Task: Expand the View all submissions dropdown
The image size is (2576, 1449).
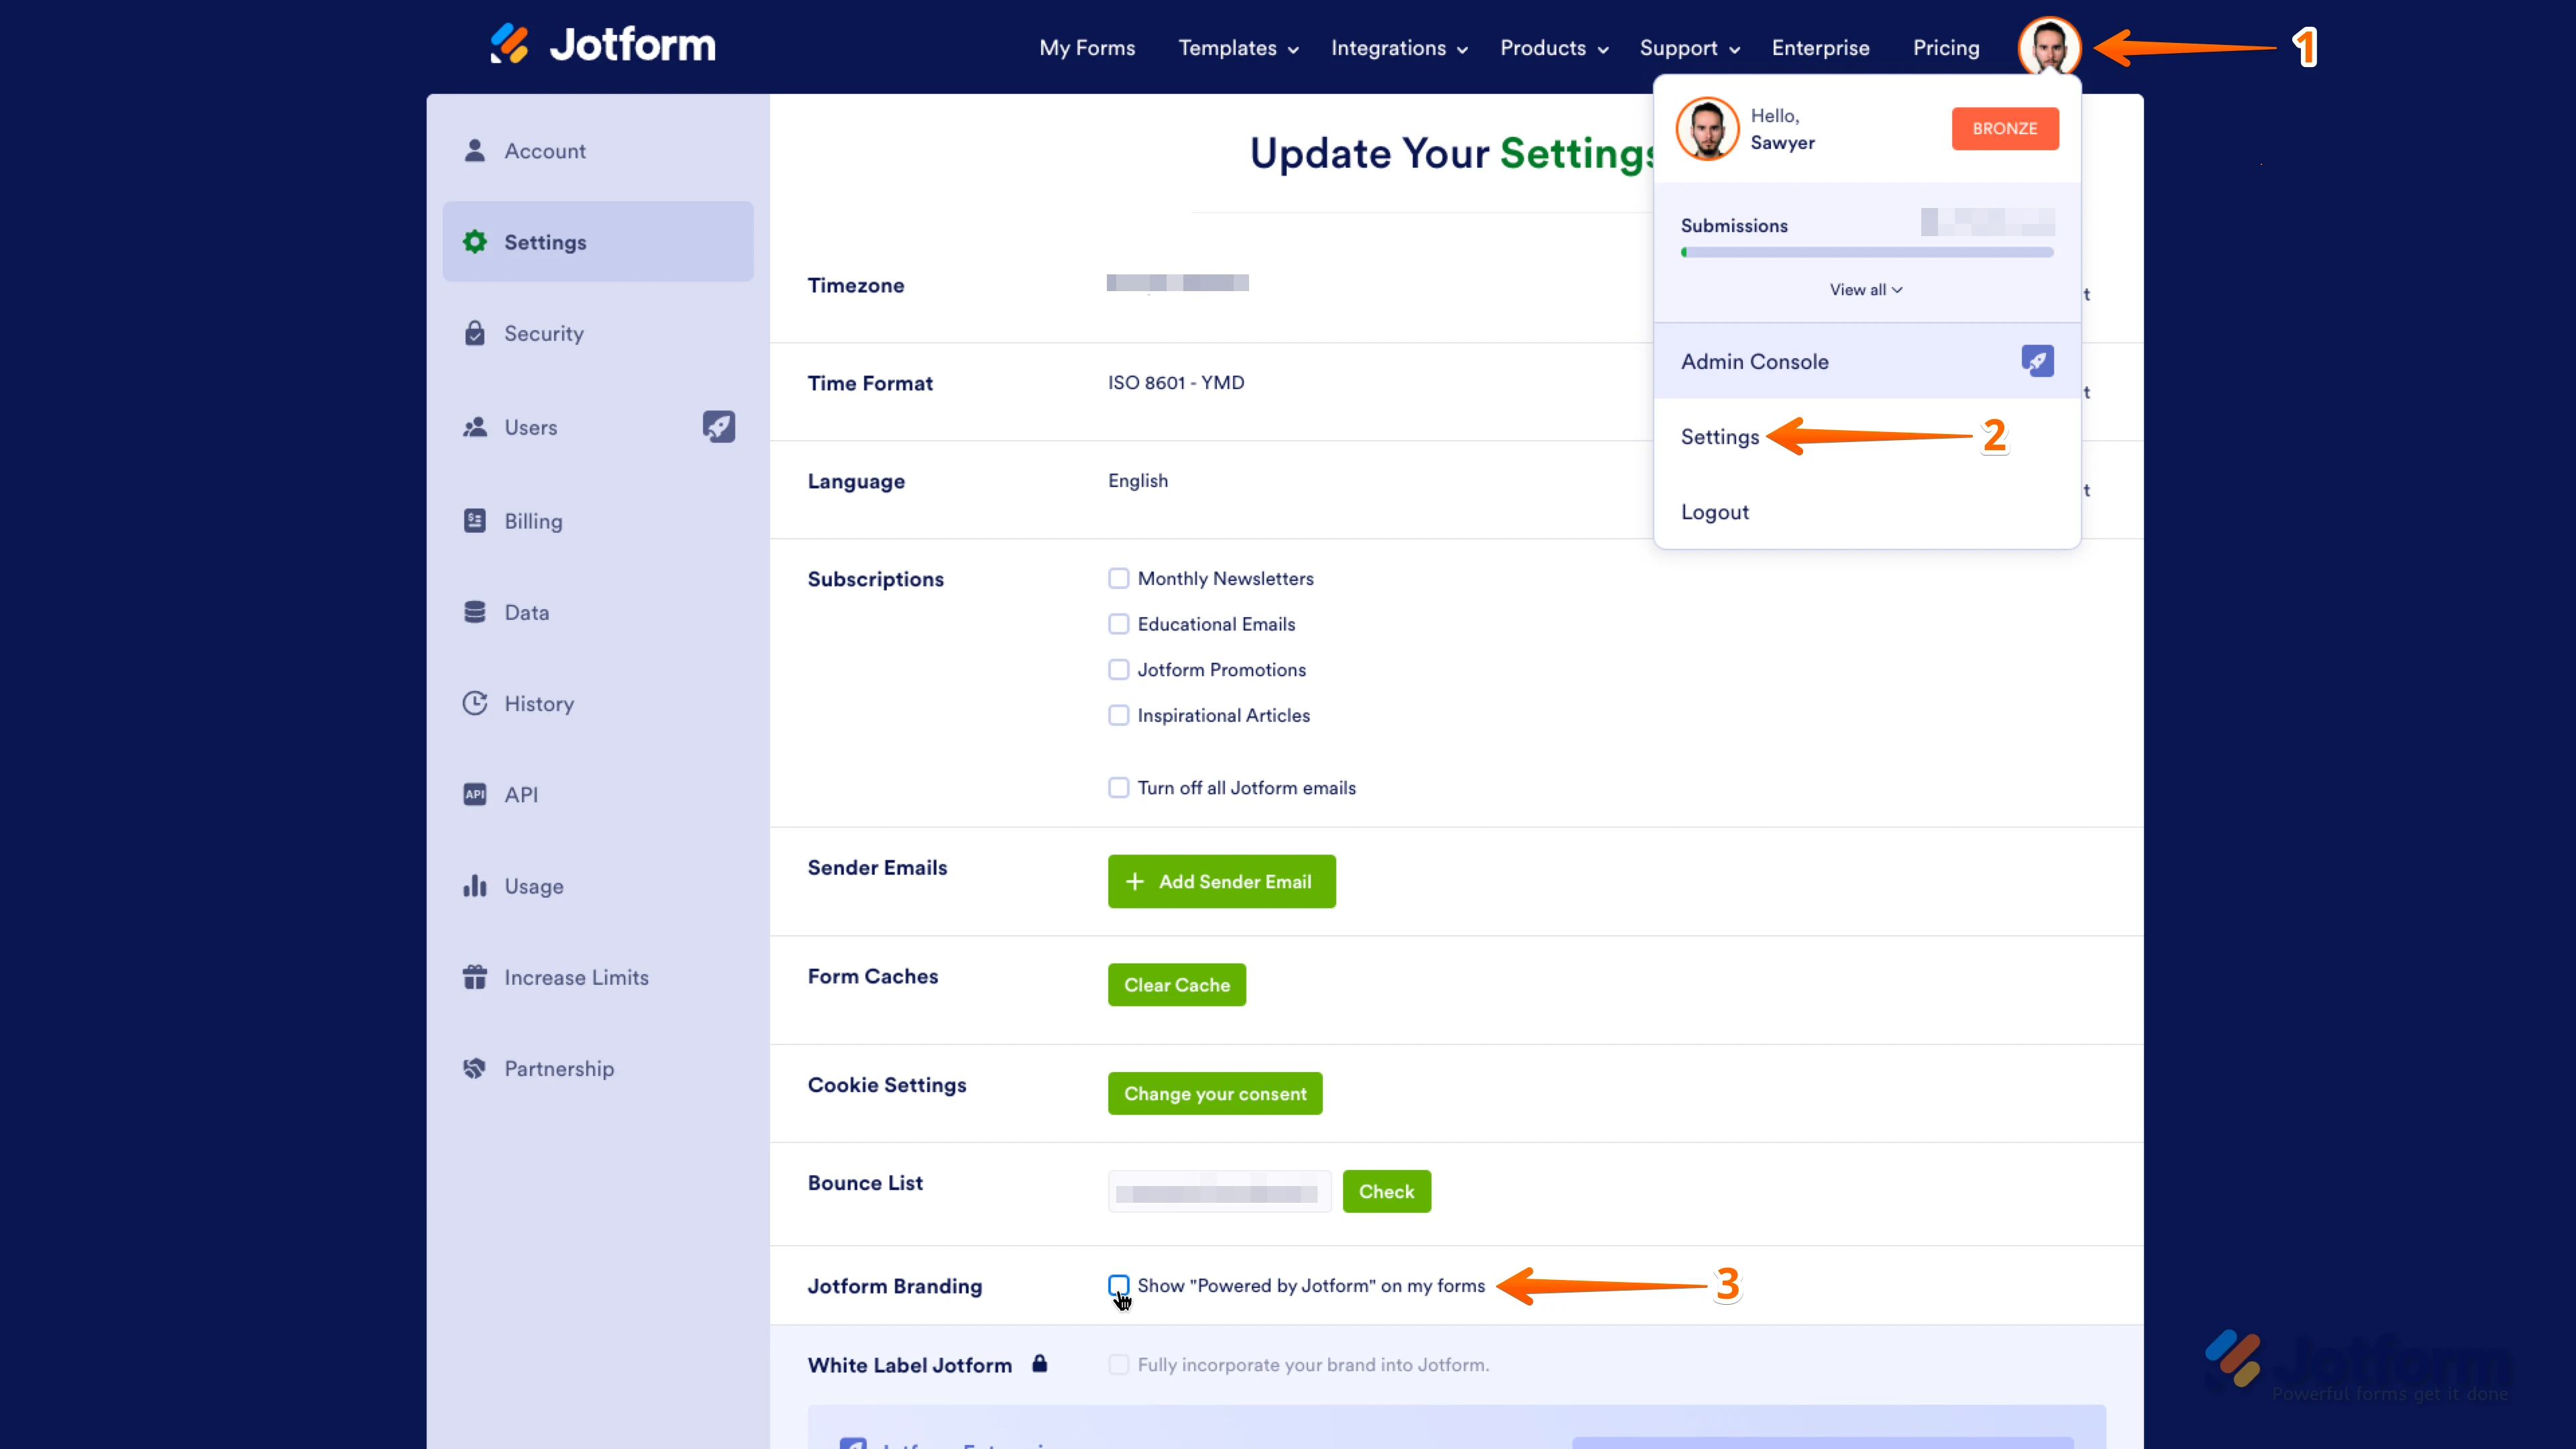Action: pos(1865,289)
